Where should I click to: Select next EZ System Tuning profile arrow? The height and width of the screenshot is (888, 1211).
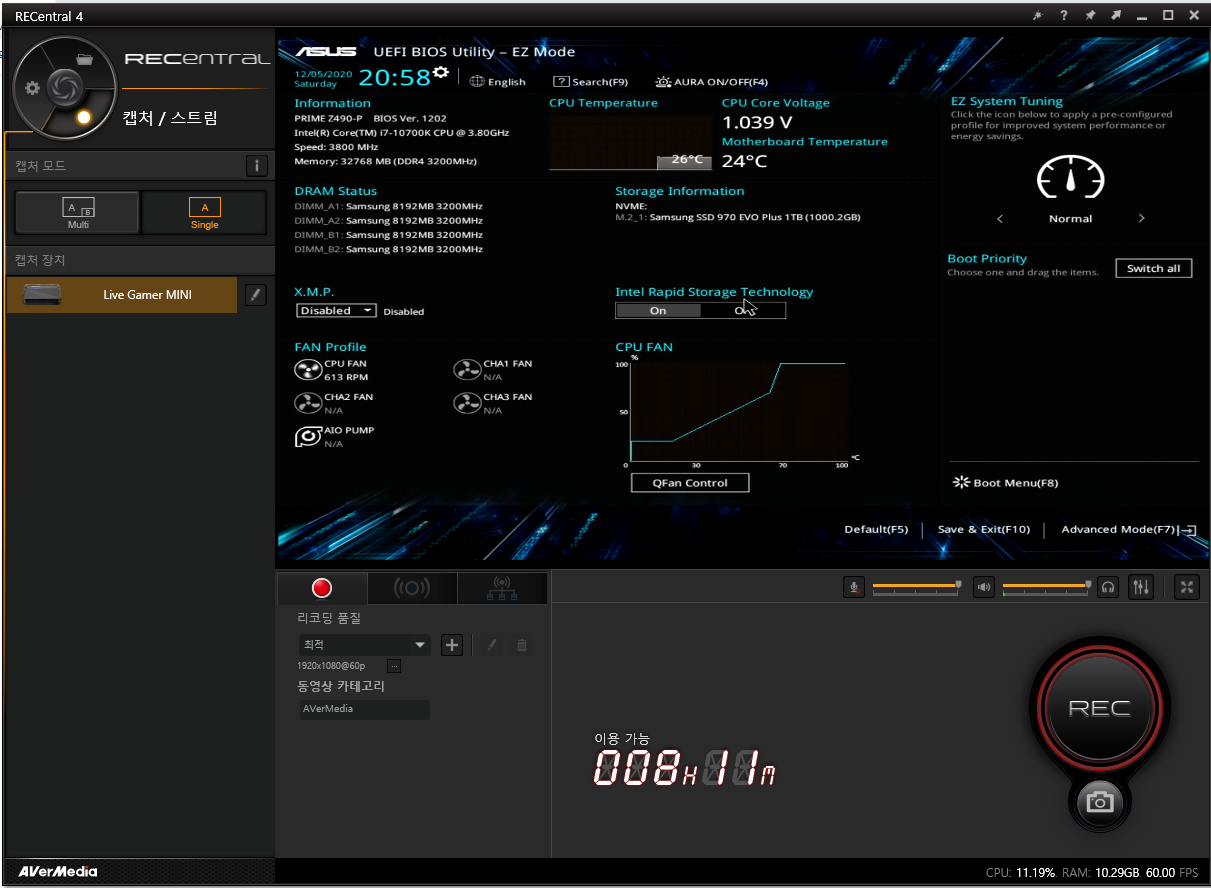[1142, 219]
